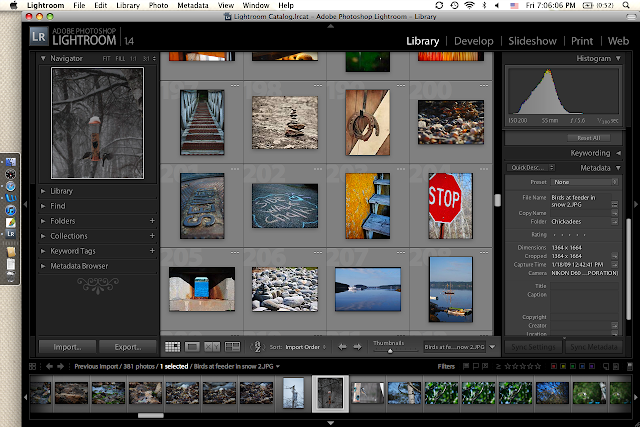Click the Import button
640x427 pixels.
tap(68, 347)
